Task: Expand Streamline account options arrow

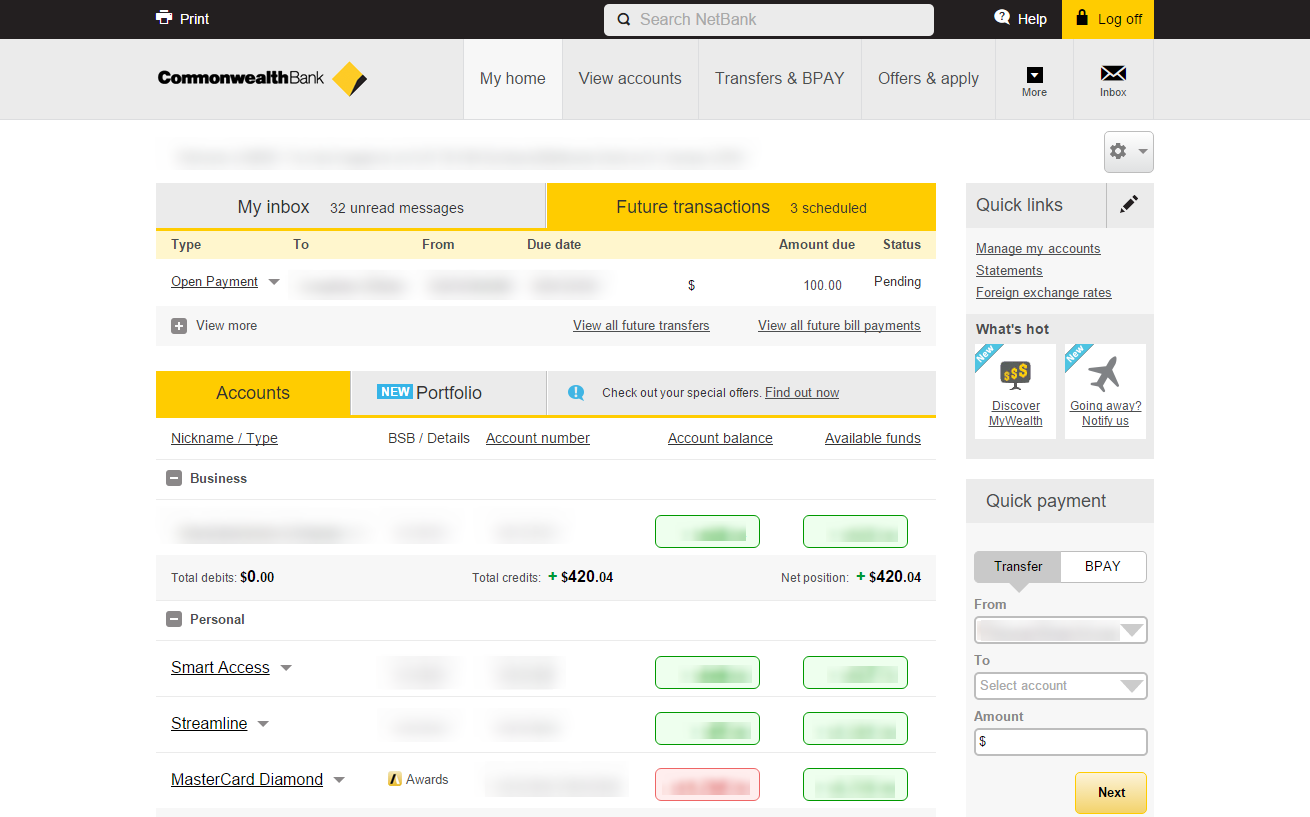Action: pyautogui.click(x=263, y=724)
